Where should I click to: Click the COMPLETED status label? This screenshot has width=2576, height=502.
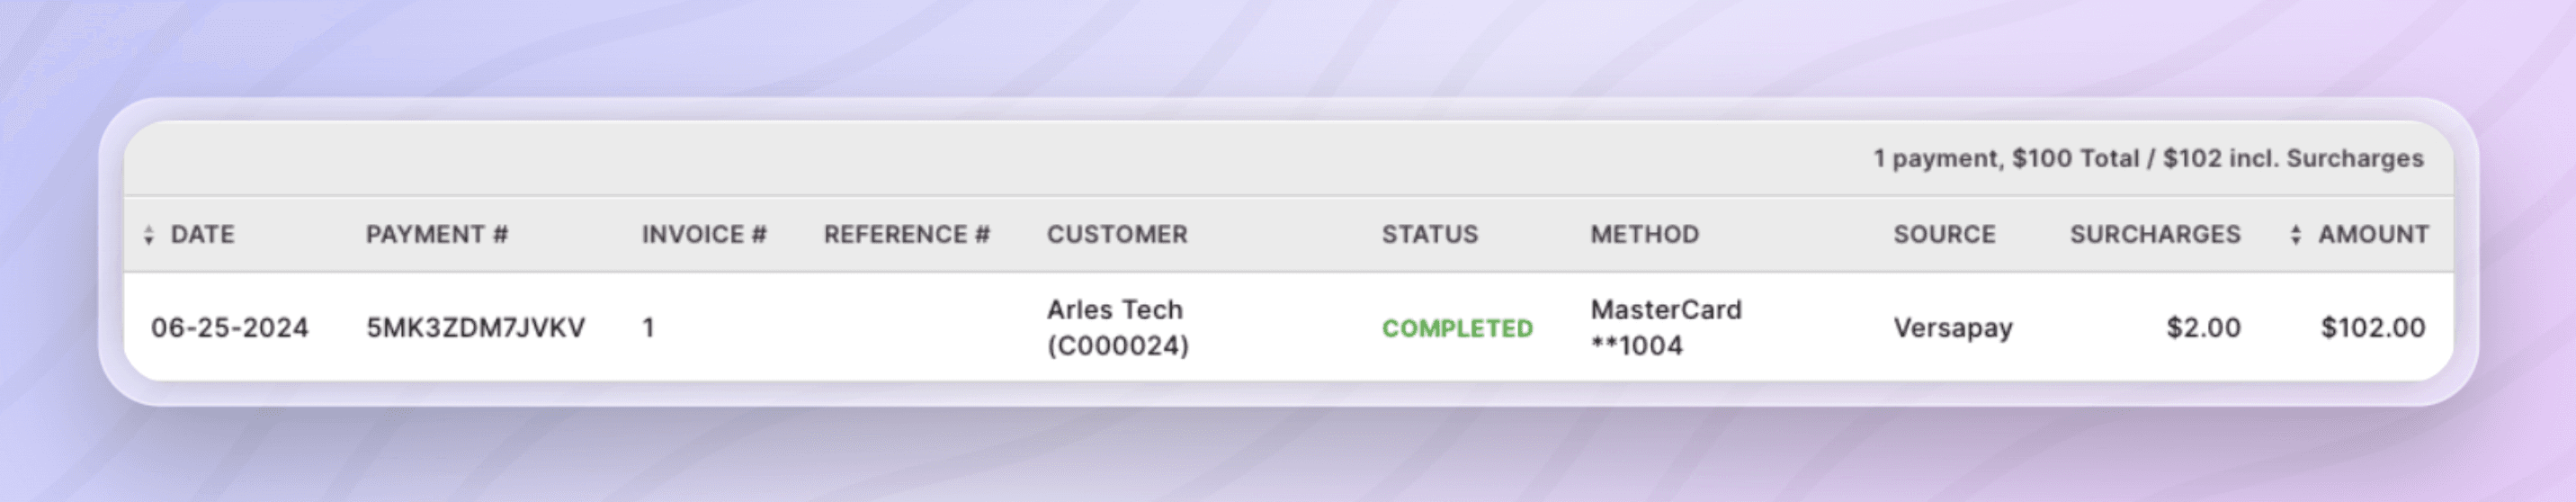[1457, 329]
